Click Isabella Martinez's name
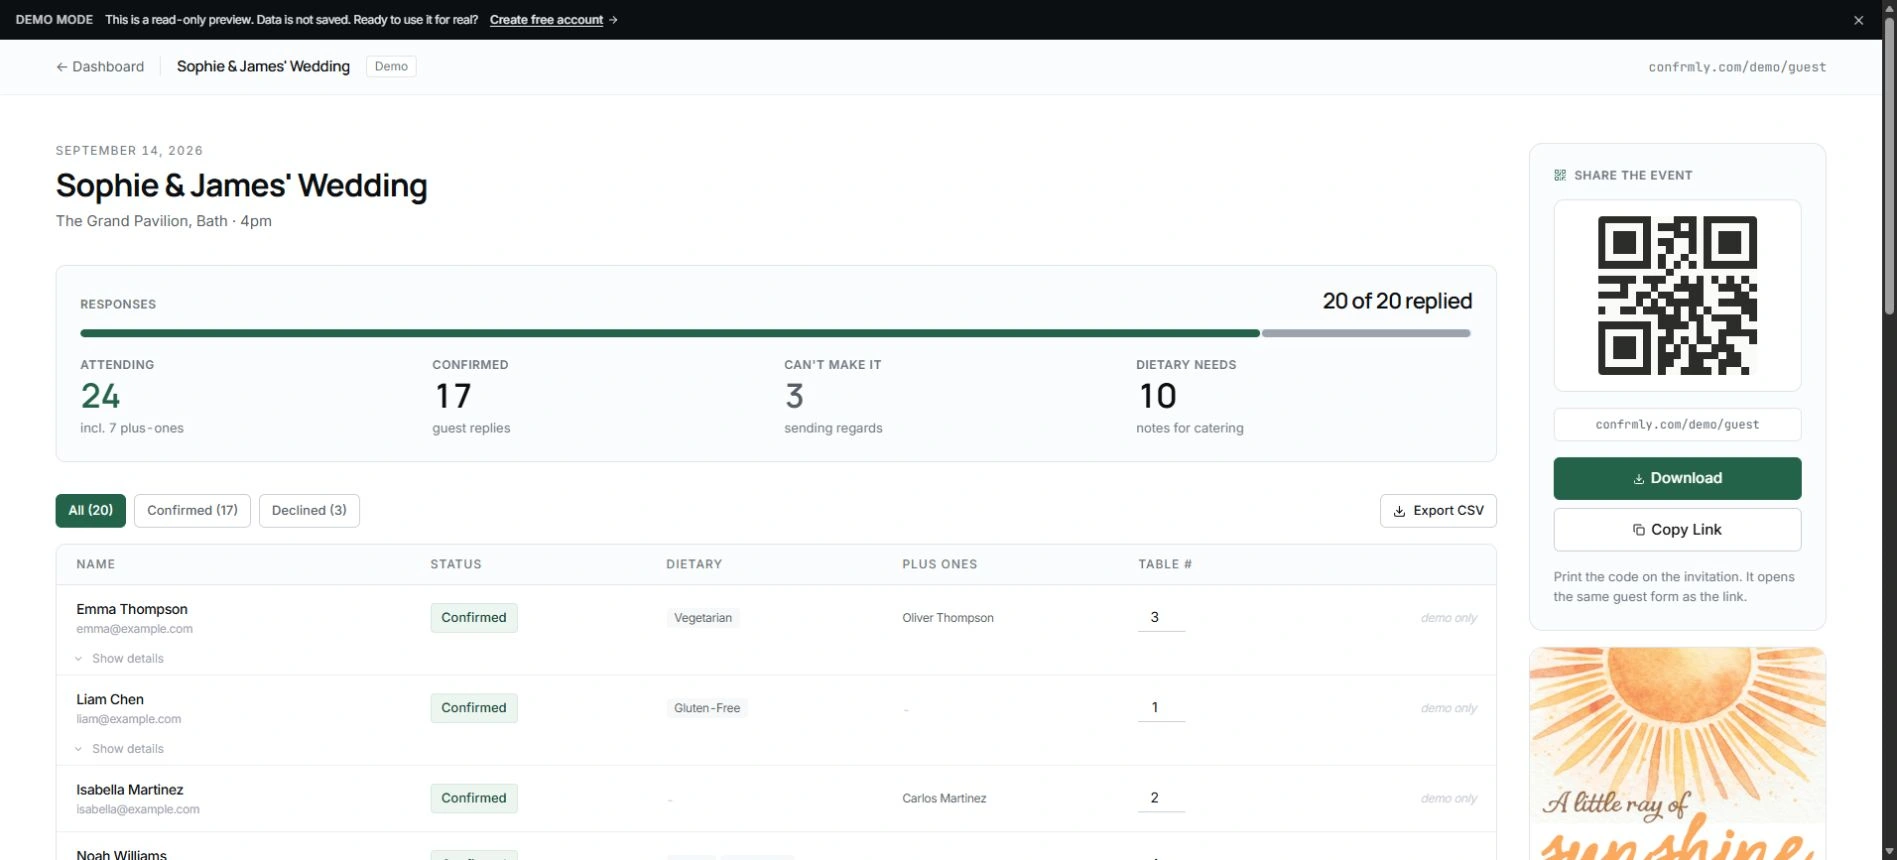 130,789
